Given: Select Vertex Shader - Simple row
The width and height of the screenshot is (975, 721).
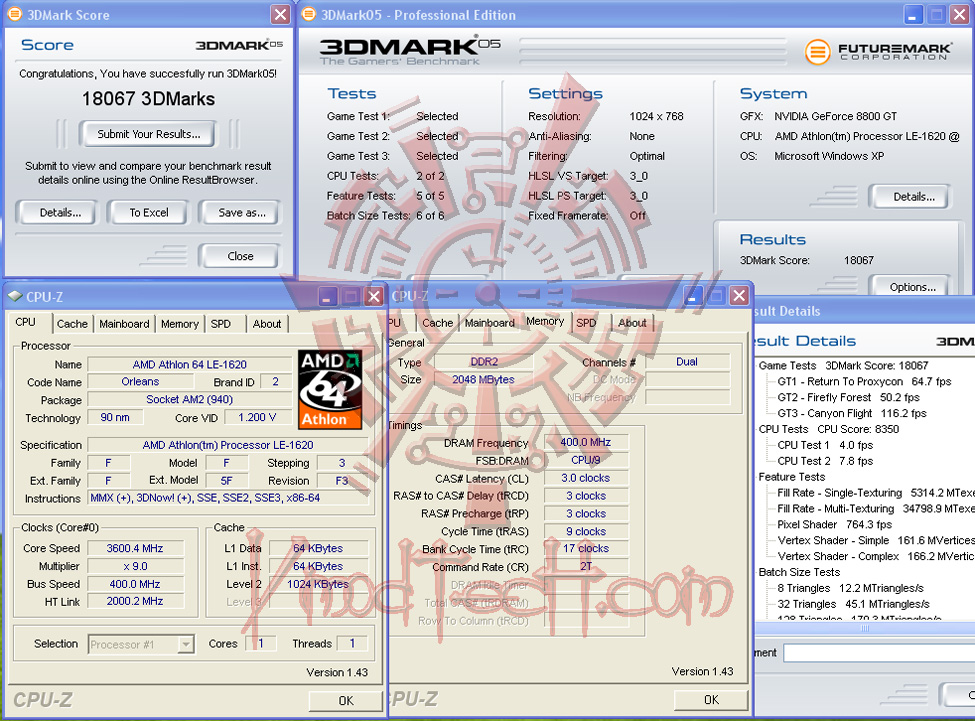Looking at the screenshot, I should (x=876, y=540).
